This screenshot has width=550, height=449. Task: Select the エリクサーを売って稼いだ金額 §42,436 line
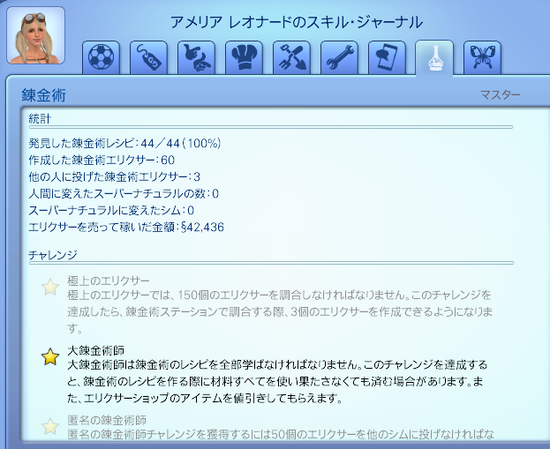[126, 227]
